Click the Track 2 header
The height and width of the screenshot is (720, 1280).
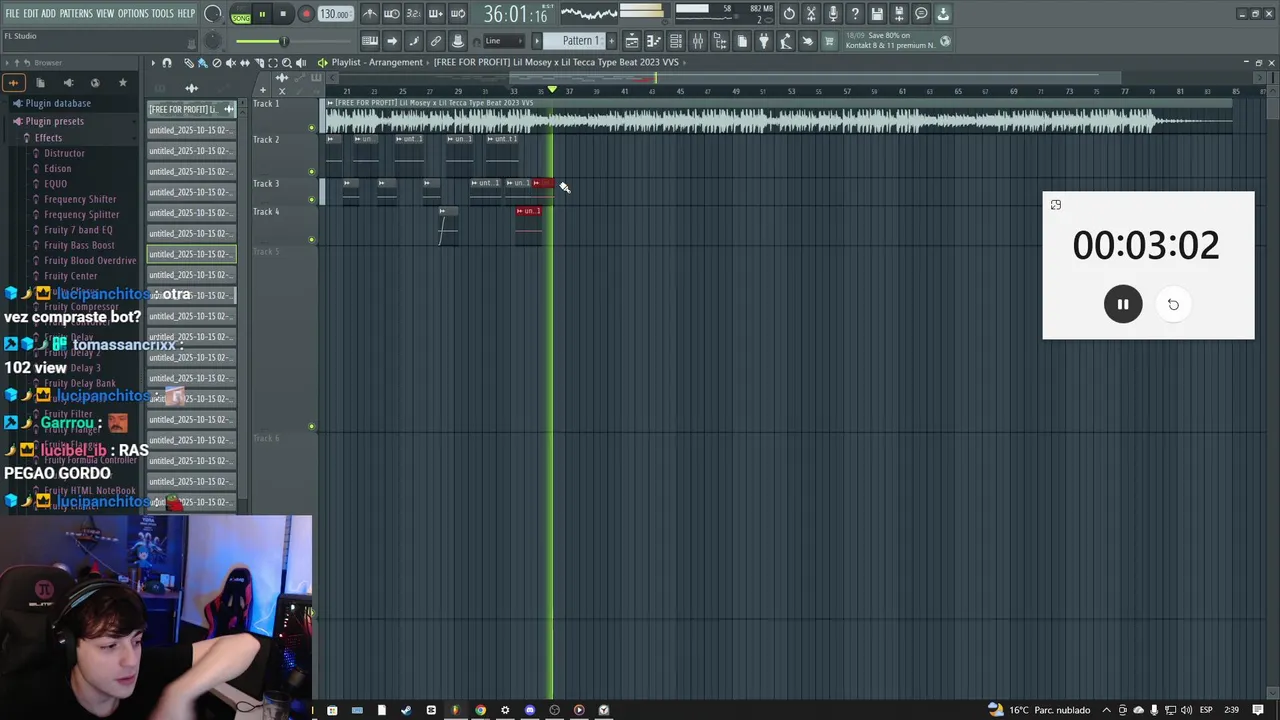pyautogui.click(x=283, y=155)
